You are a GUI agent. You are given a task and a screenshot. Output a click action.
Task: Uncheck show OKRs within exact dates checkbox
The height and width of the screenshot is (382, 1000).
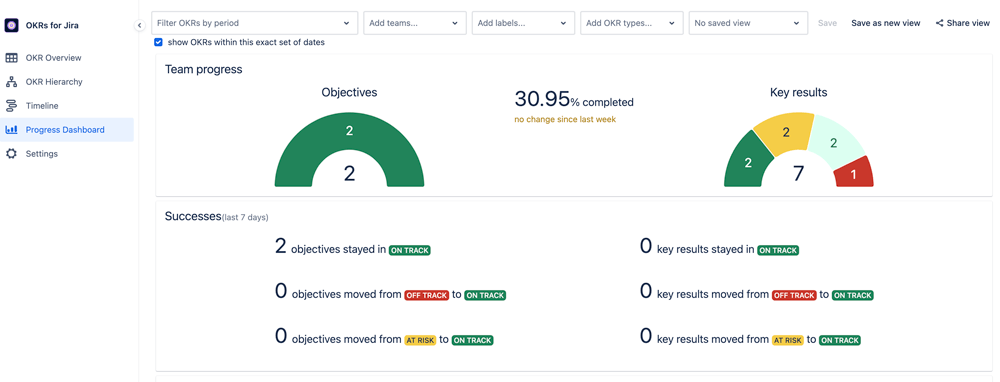pyautogui.click(x=158, y=43)
